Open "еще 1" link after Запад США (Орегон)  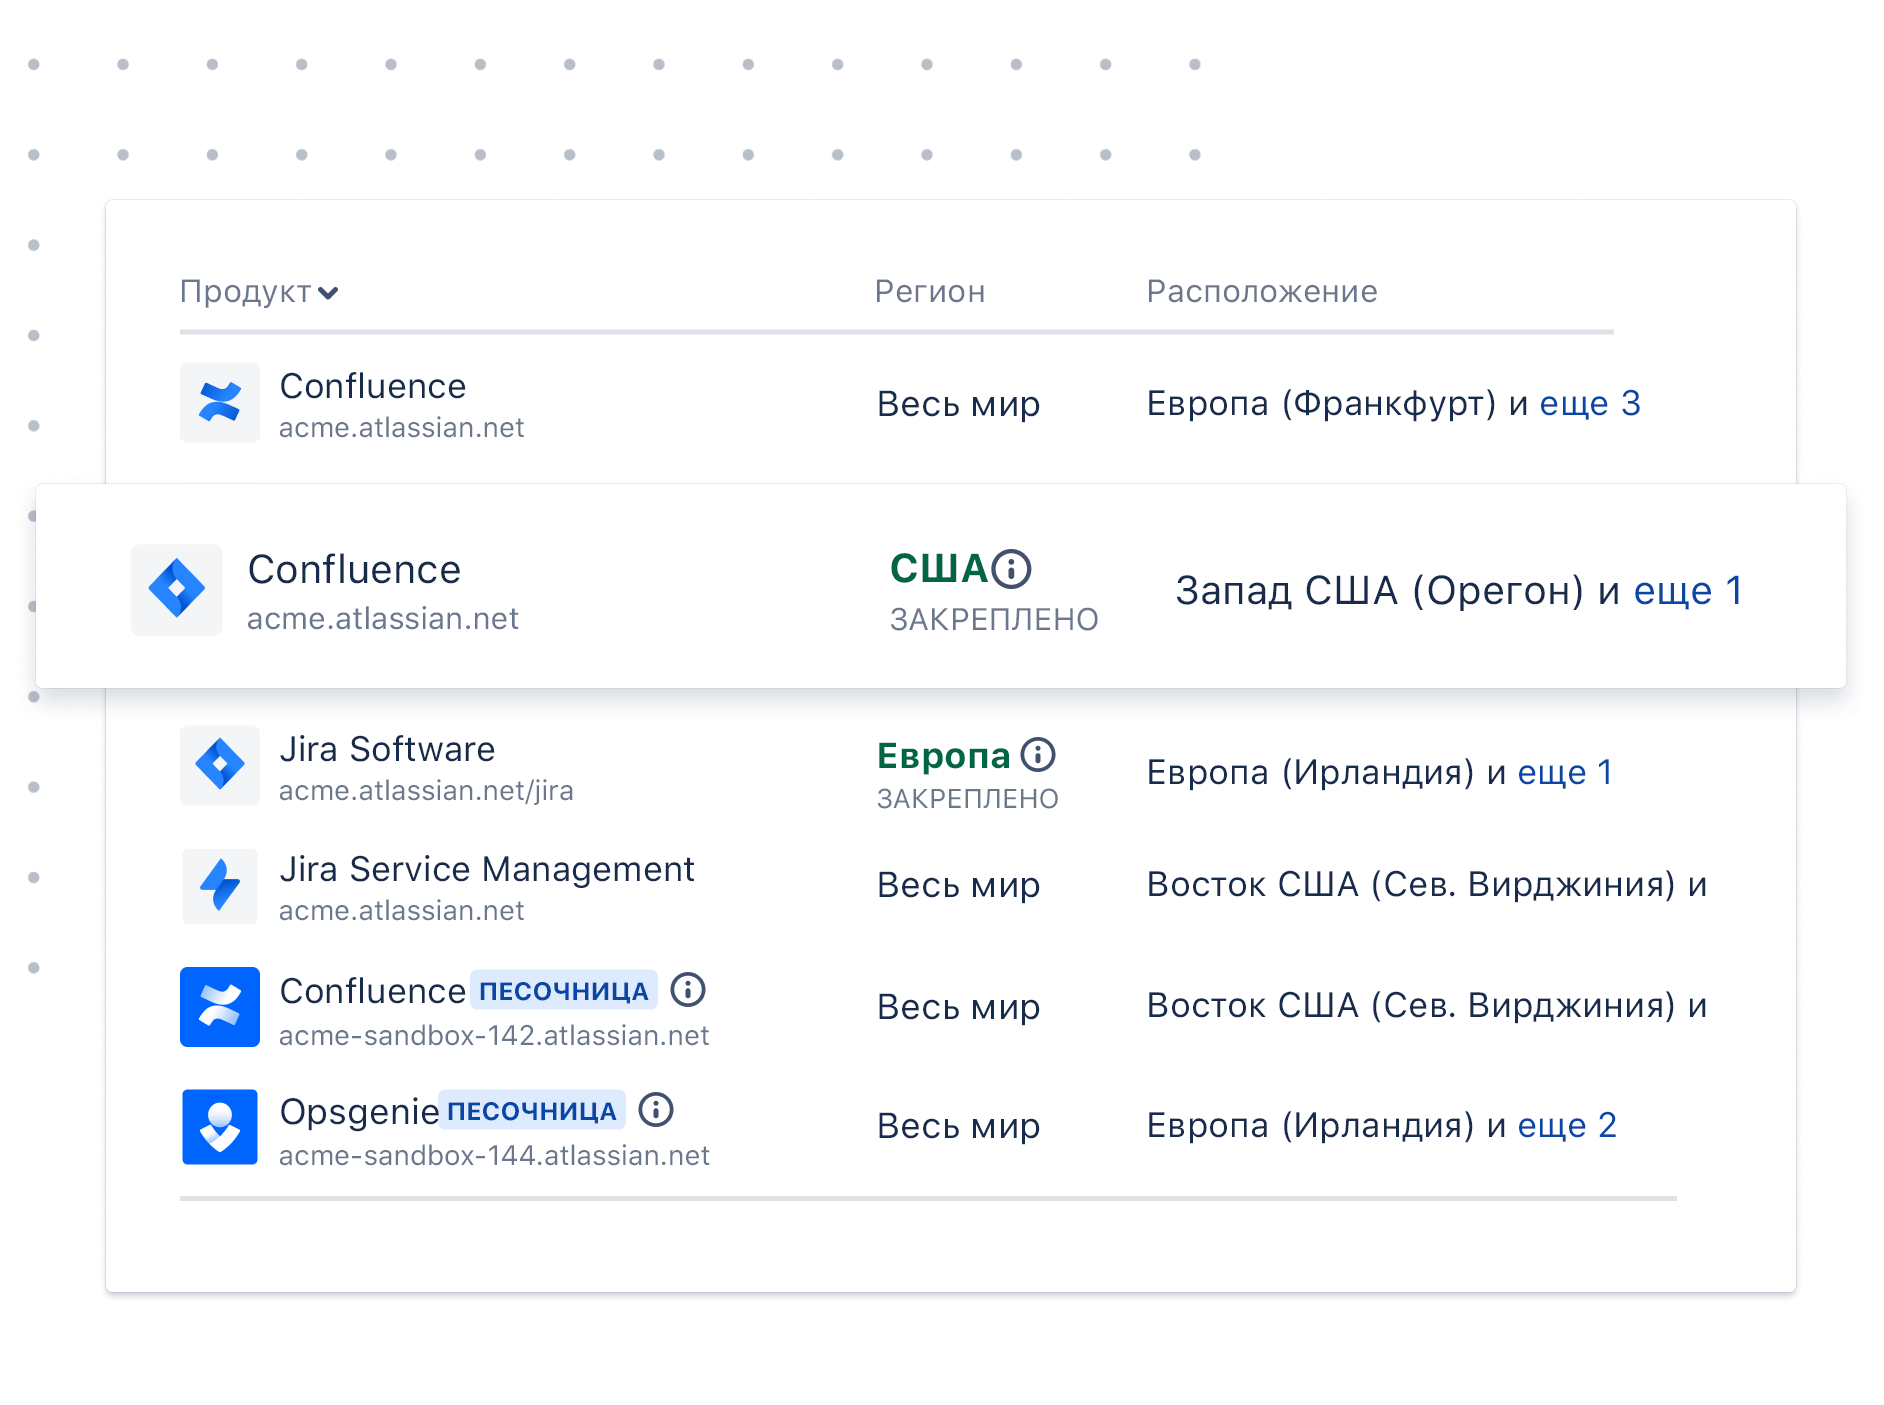tap(1687, 590)
